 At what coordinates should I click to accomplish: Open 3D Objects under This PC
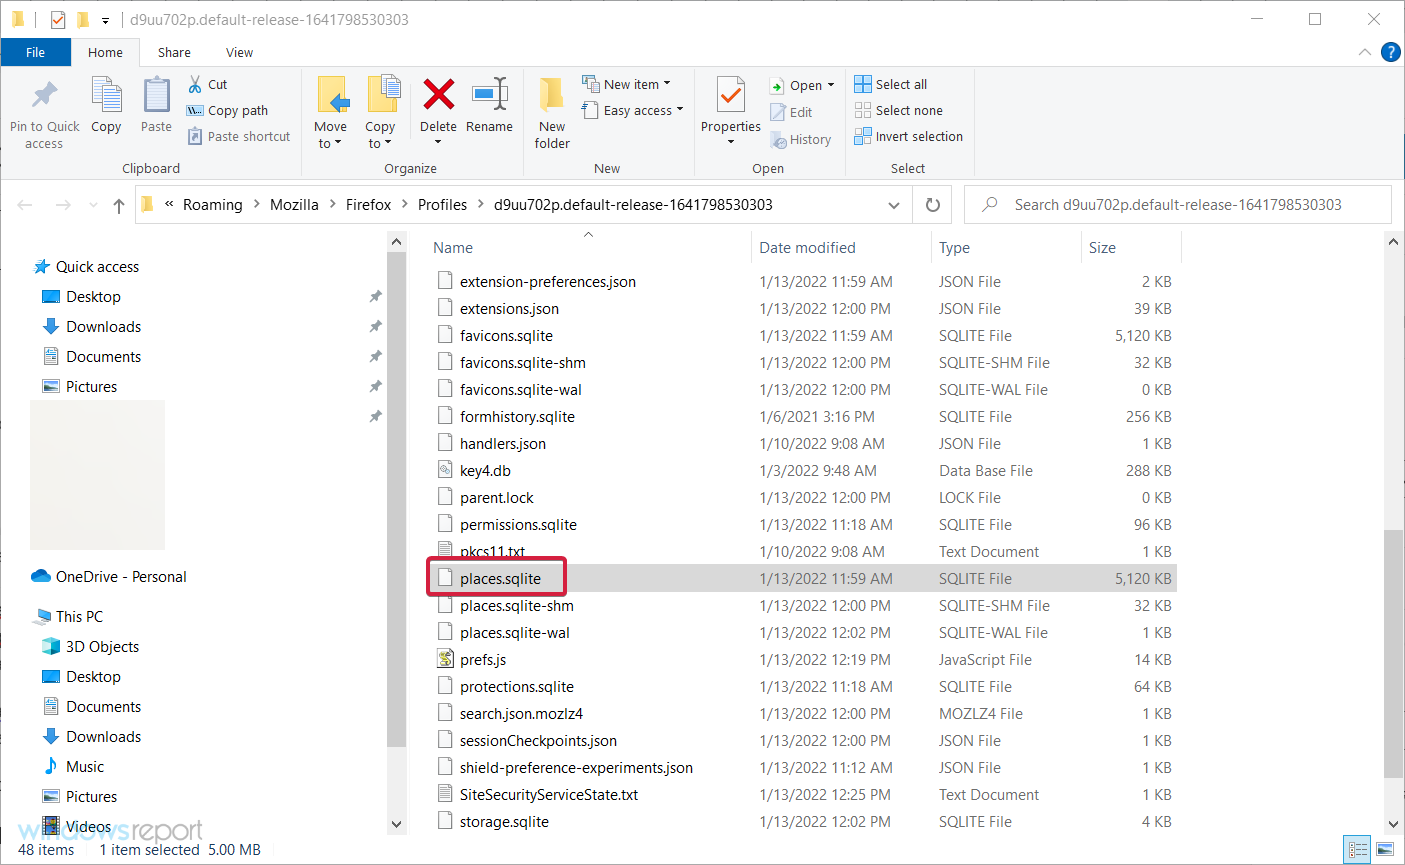click(x=102, y=647)
